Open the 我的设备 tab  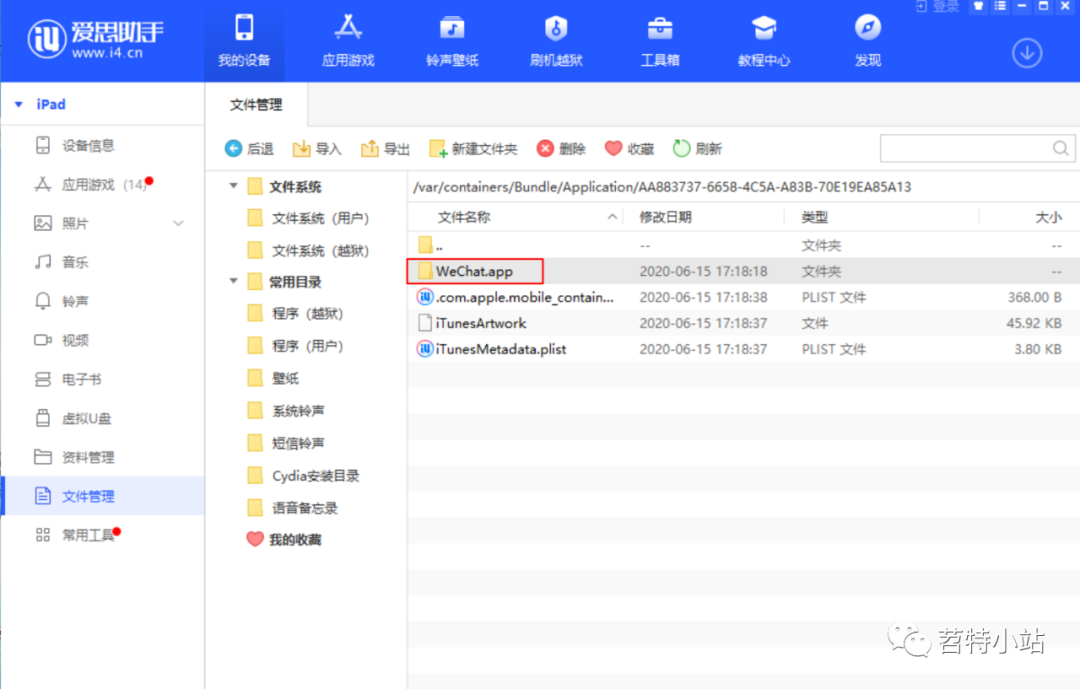[245, 41]
